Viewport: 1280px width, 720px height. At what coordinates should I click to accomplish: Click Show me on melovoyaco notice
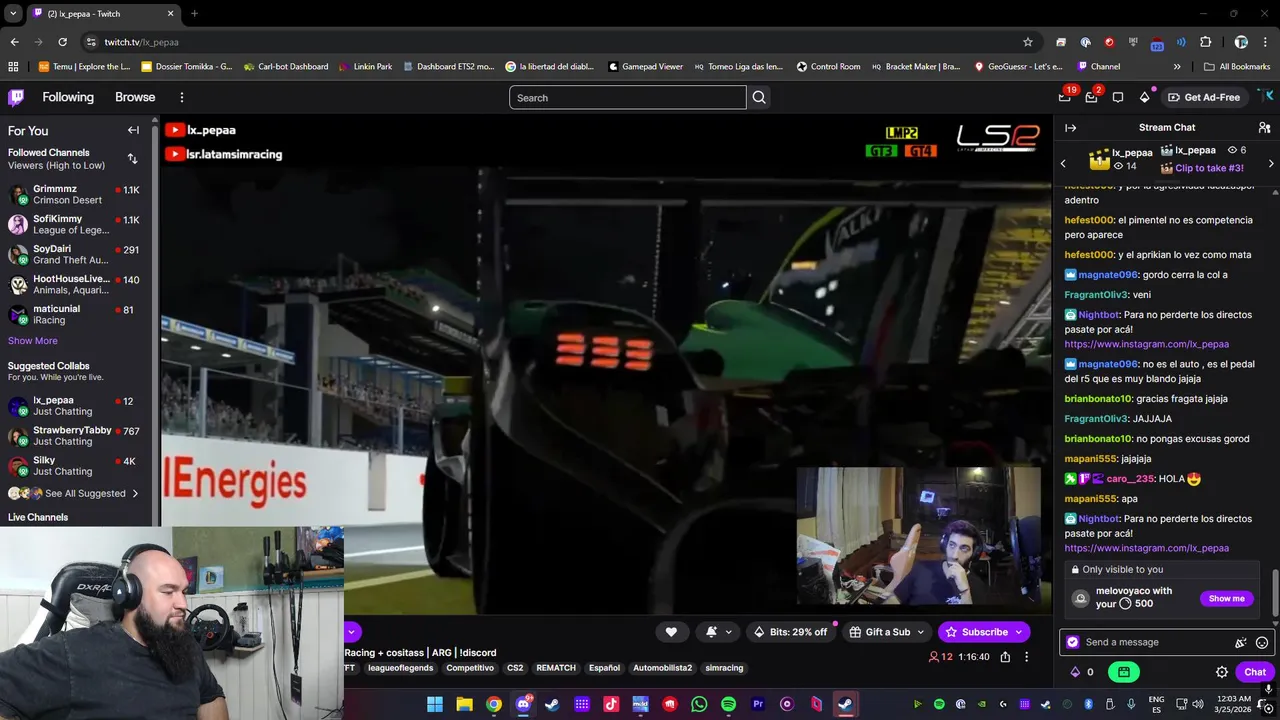pos(1226,599)
